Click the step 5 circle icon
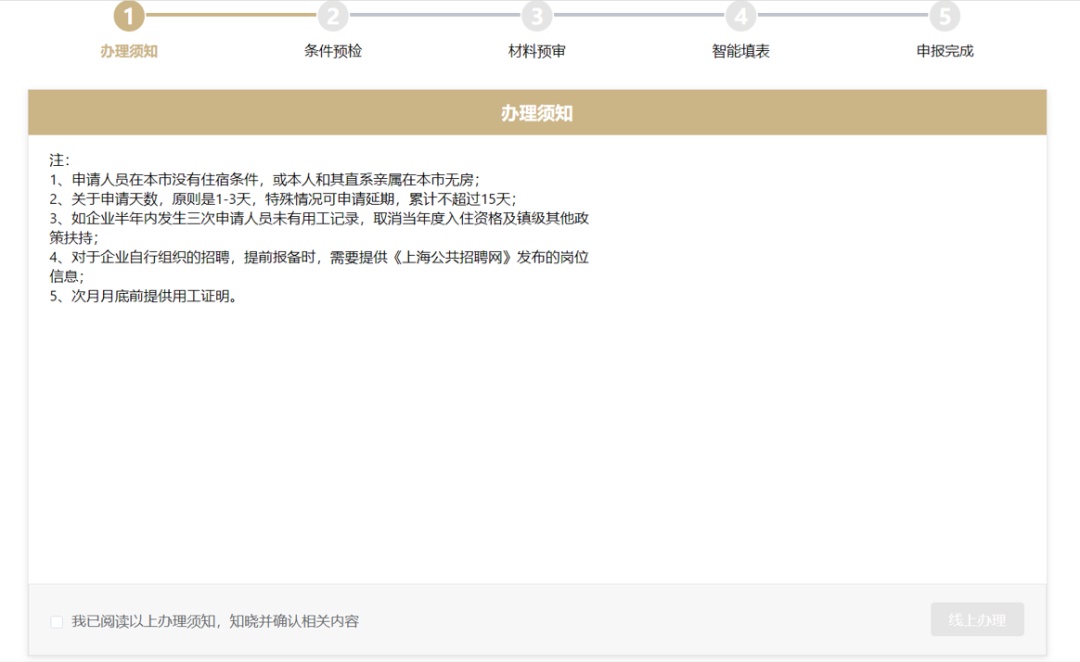1080x662 pixels. pos(945,16)
